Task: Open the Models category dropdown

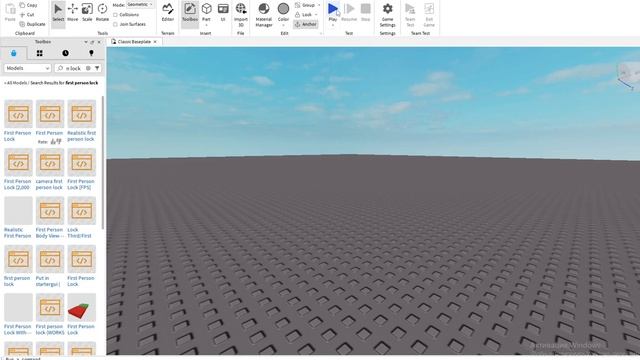Action: pos(27,68)
